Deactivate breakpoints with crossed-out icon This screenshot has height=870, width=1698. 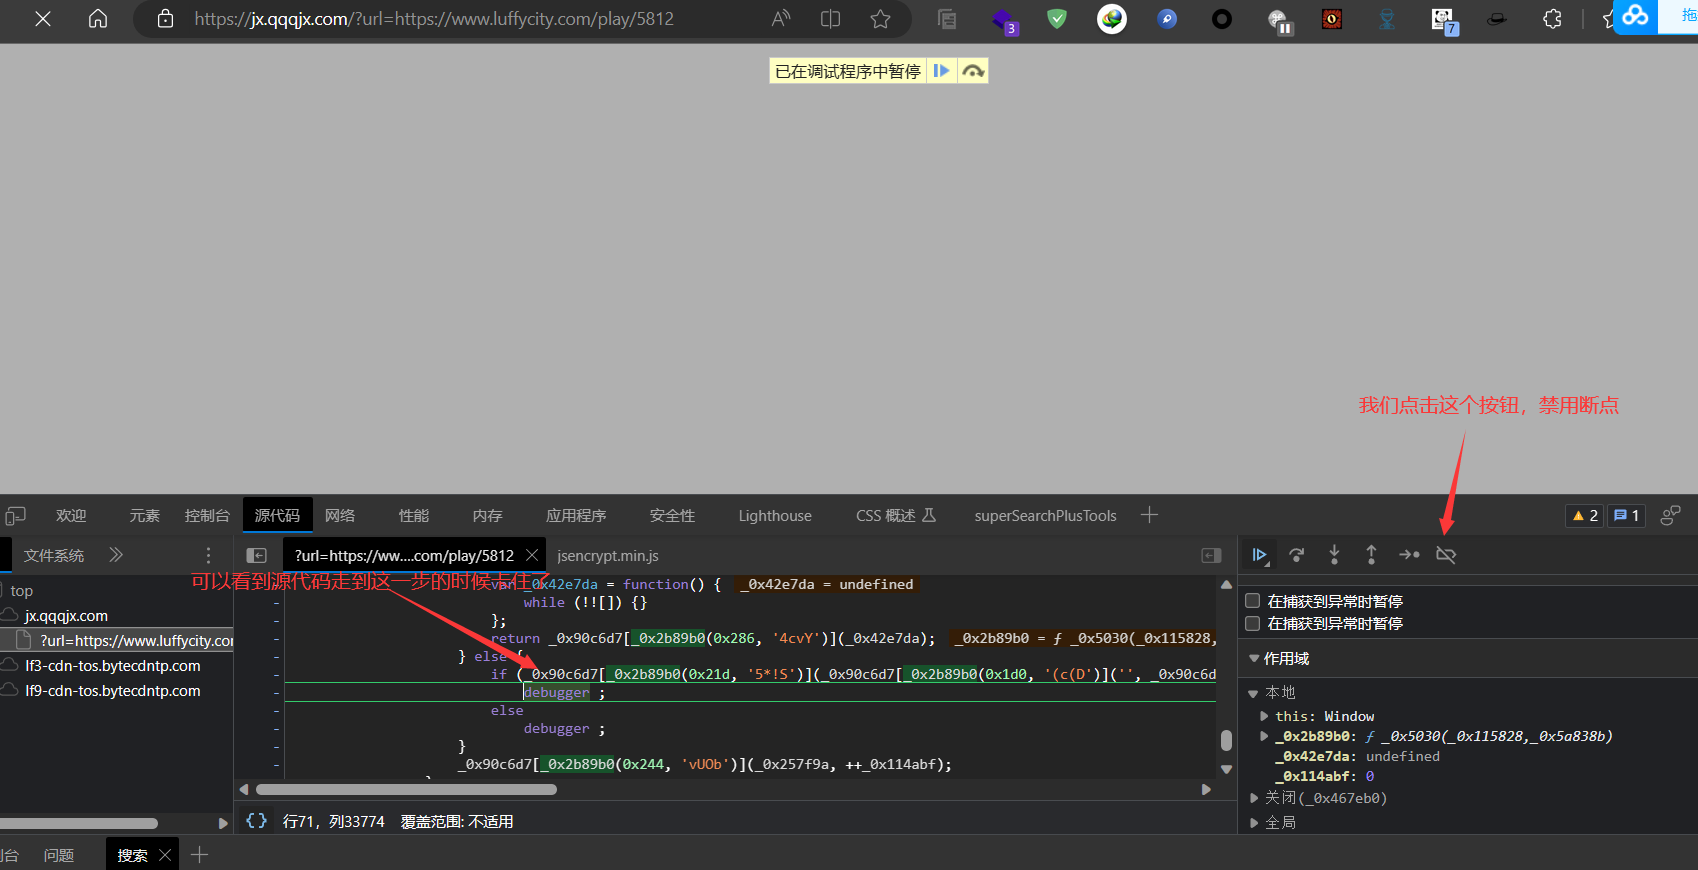[1446, 555]
